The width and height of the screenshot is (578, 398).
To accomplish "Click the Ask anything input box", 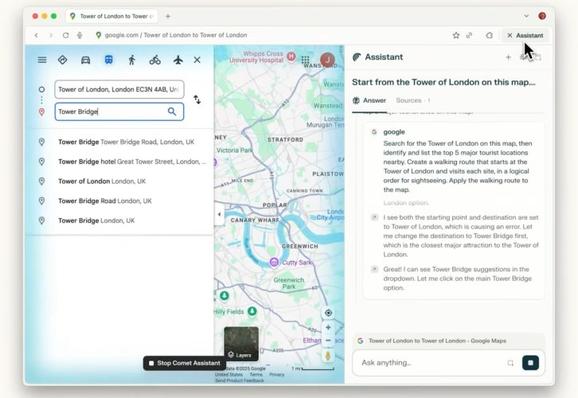I will 431,363.
